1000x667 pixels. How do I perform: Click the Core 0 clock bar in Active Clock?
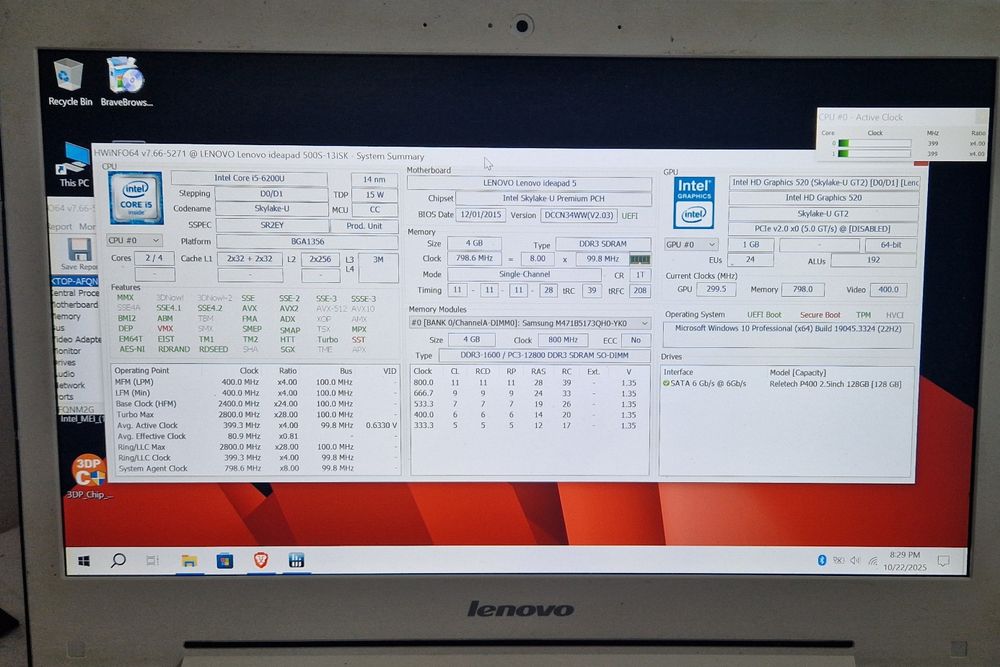(874, 143)
